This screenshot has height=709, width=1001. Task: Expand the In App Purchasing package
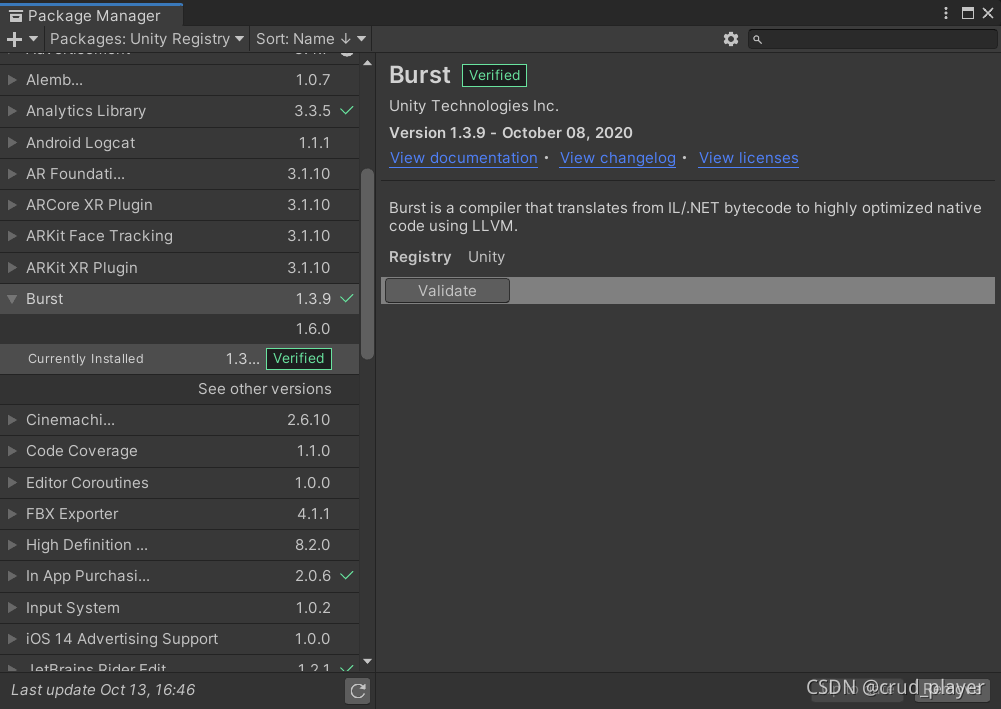(11, 576)
